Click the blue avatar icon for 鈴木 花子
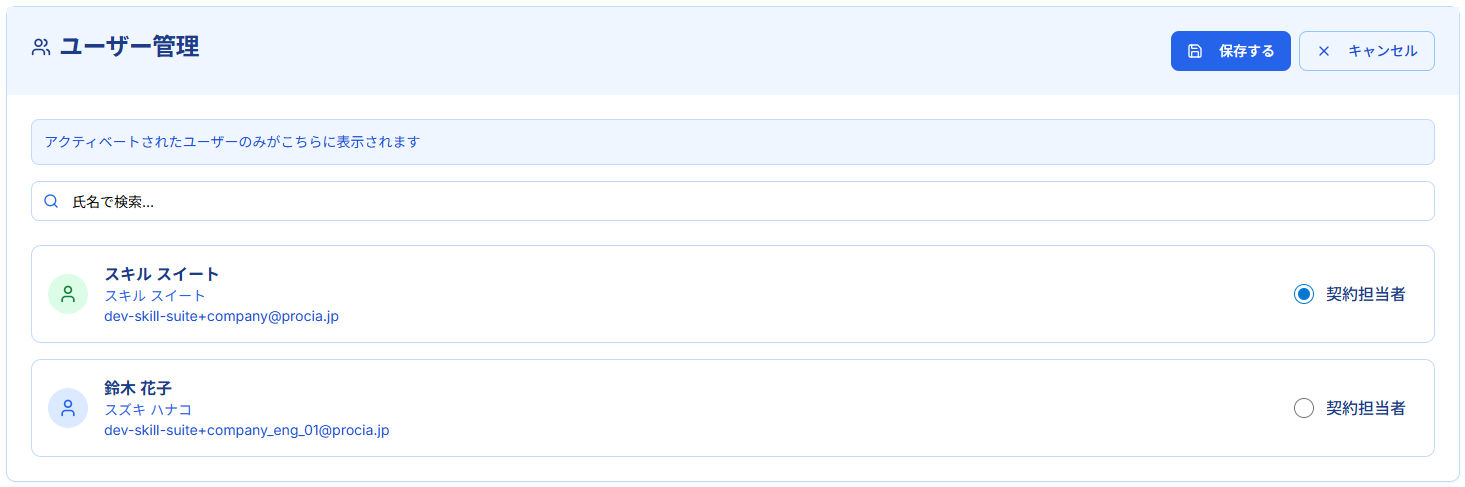This screenshot has width=1465, height=487. point(68,408)
